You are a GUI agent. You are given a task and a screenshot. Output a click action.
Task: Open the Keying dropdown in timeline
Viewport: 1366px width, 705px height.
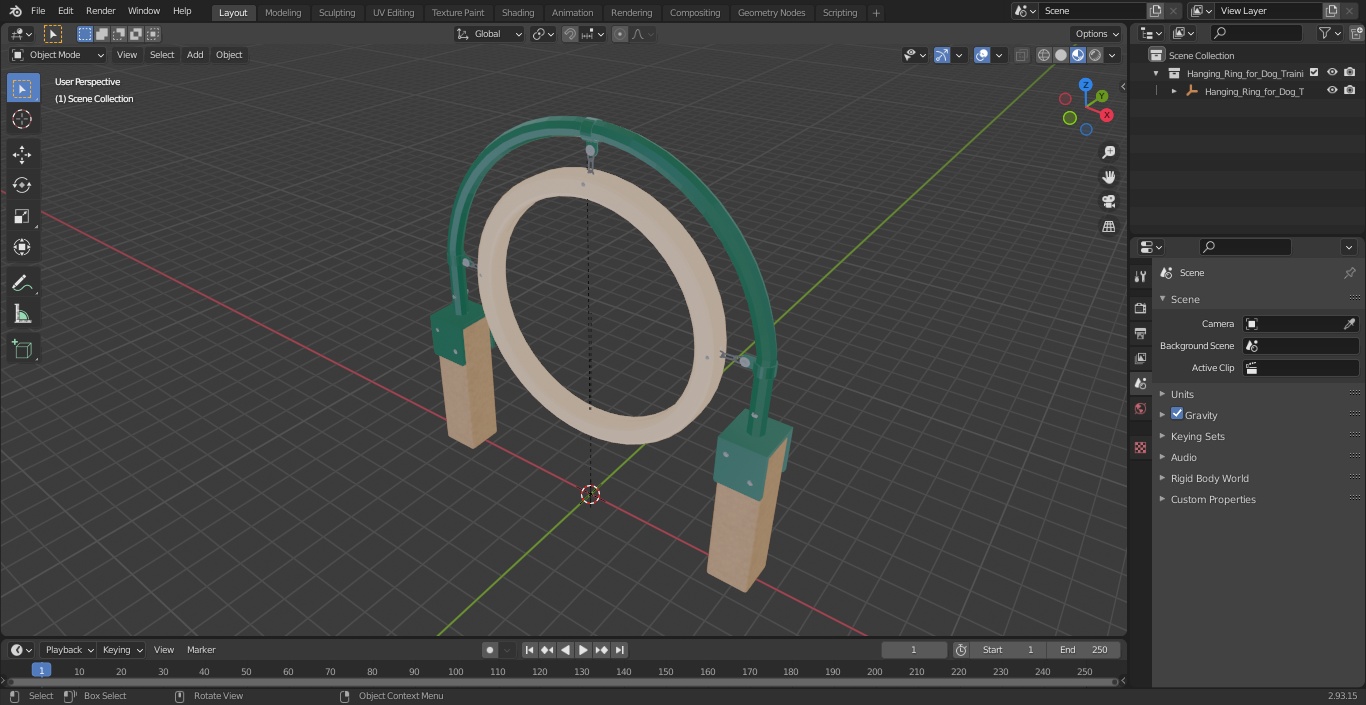121,650
